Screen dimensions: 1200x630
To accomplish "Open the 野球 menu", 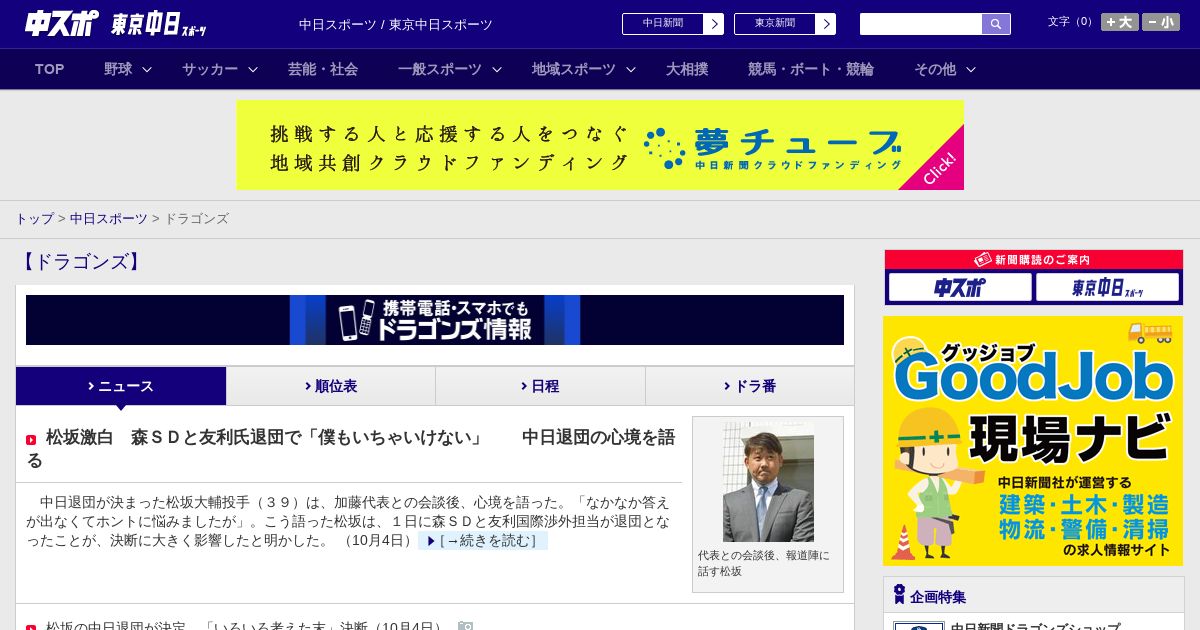I will click(118, 69).
